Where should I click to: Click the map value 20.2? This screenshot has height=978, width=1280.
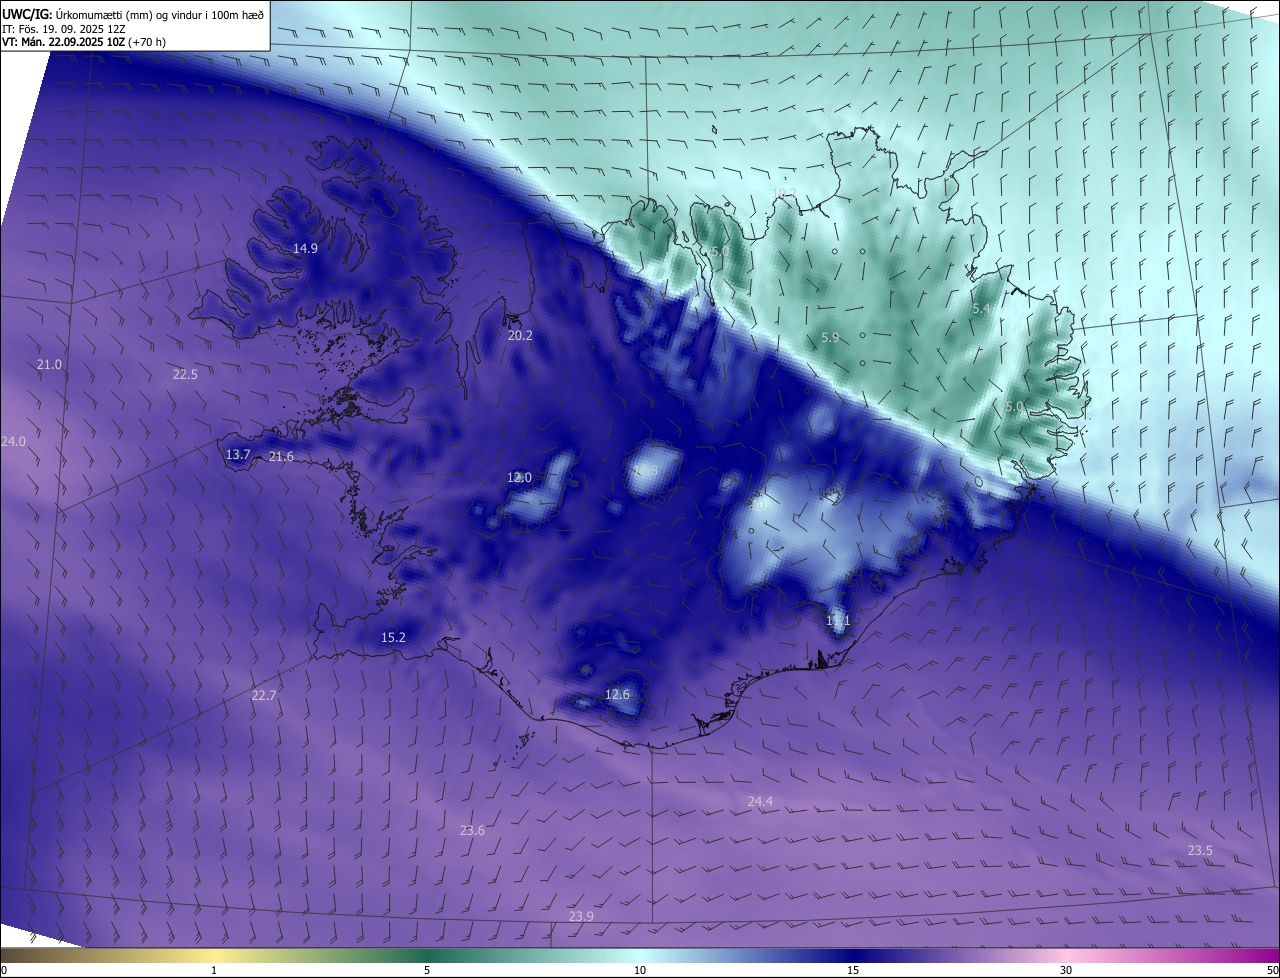(520, 336)
